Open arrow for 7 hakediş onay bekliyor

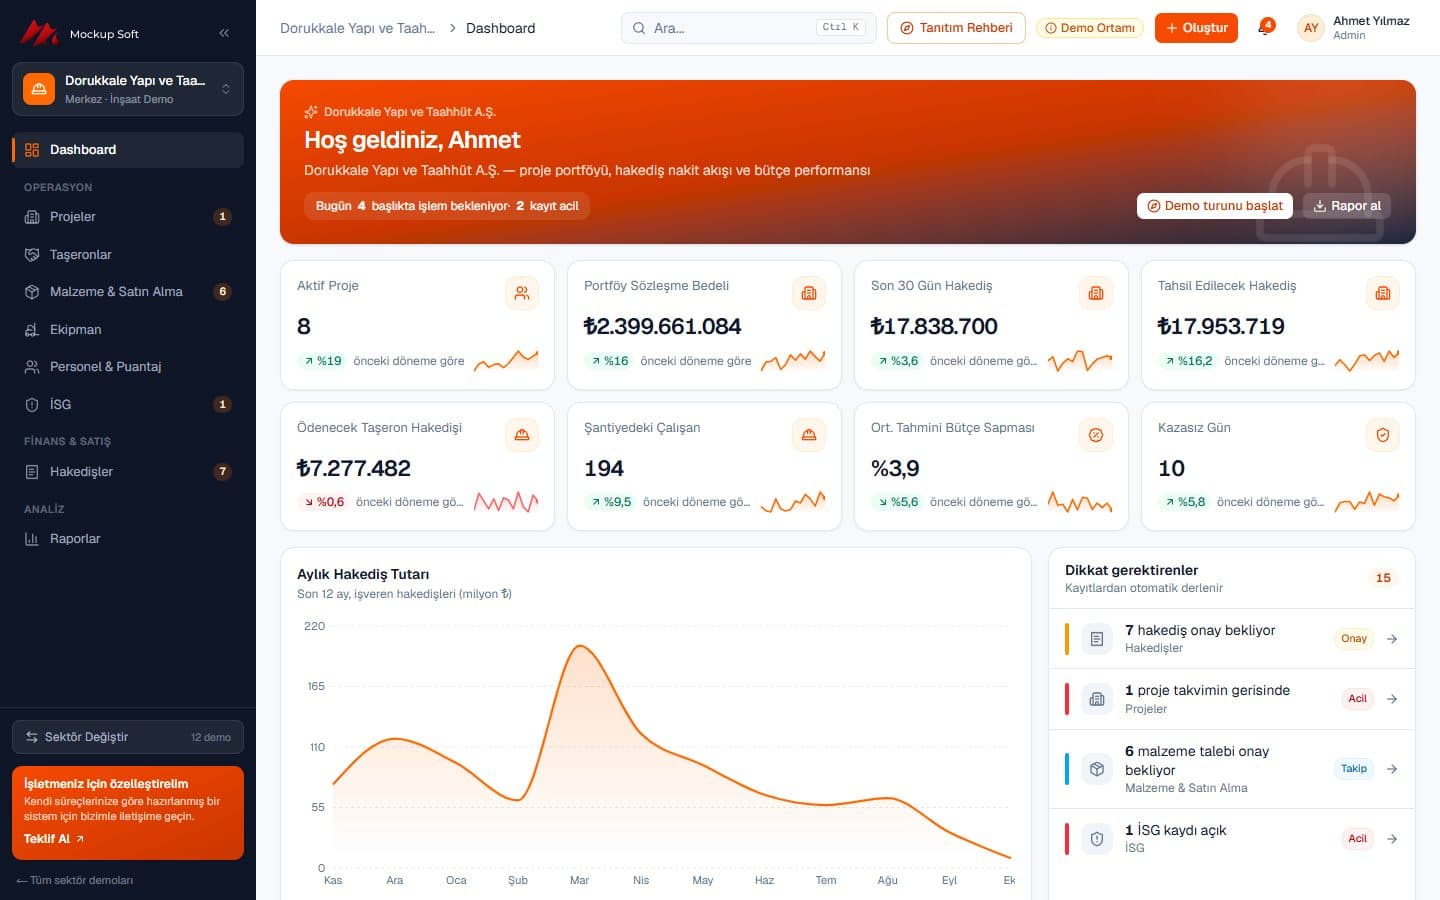coord(1392,639)
